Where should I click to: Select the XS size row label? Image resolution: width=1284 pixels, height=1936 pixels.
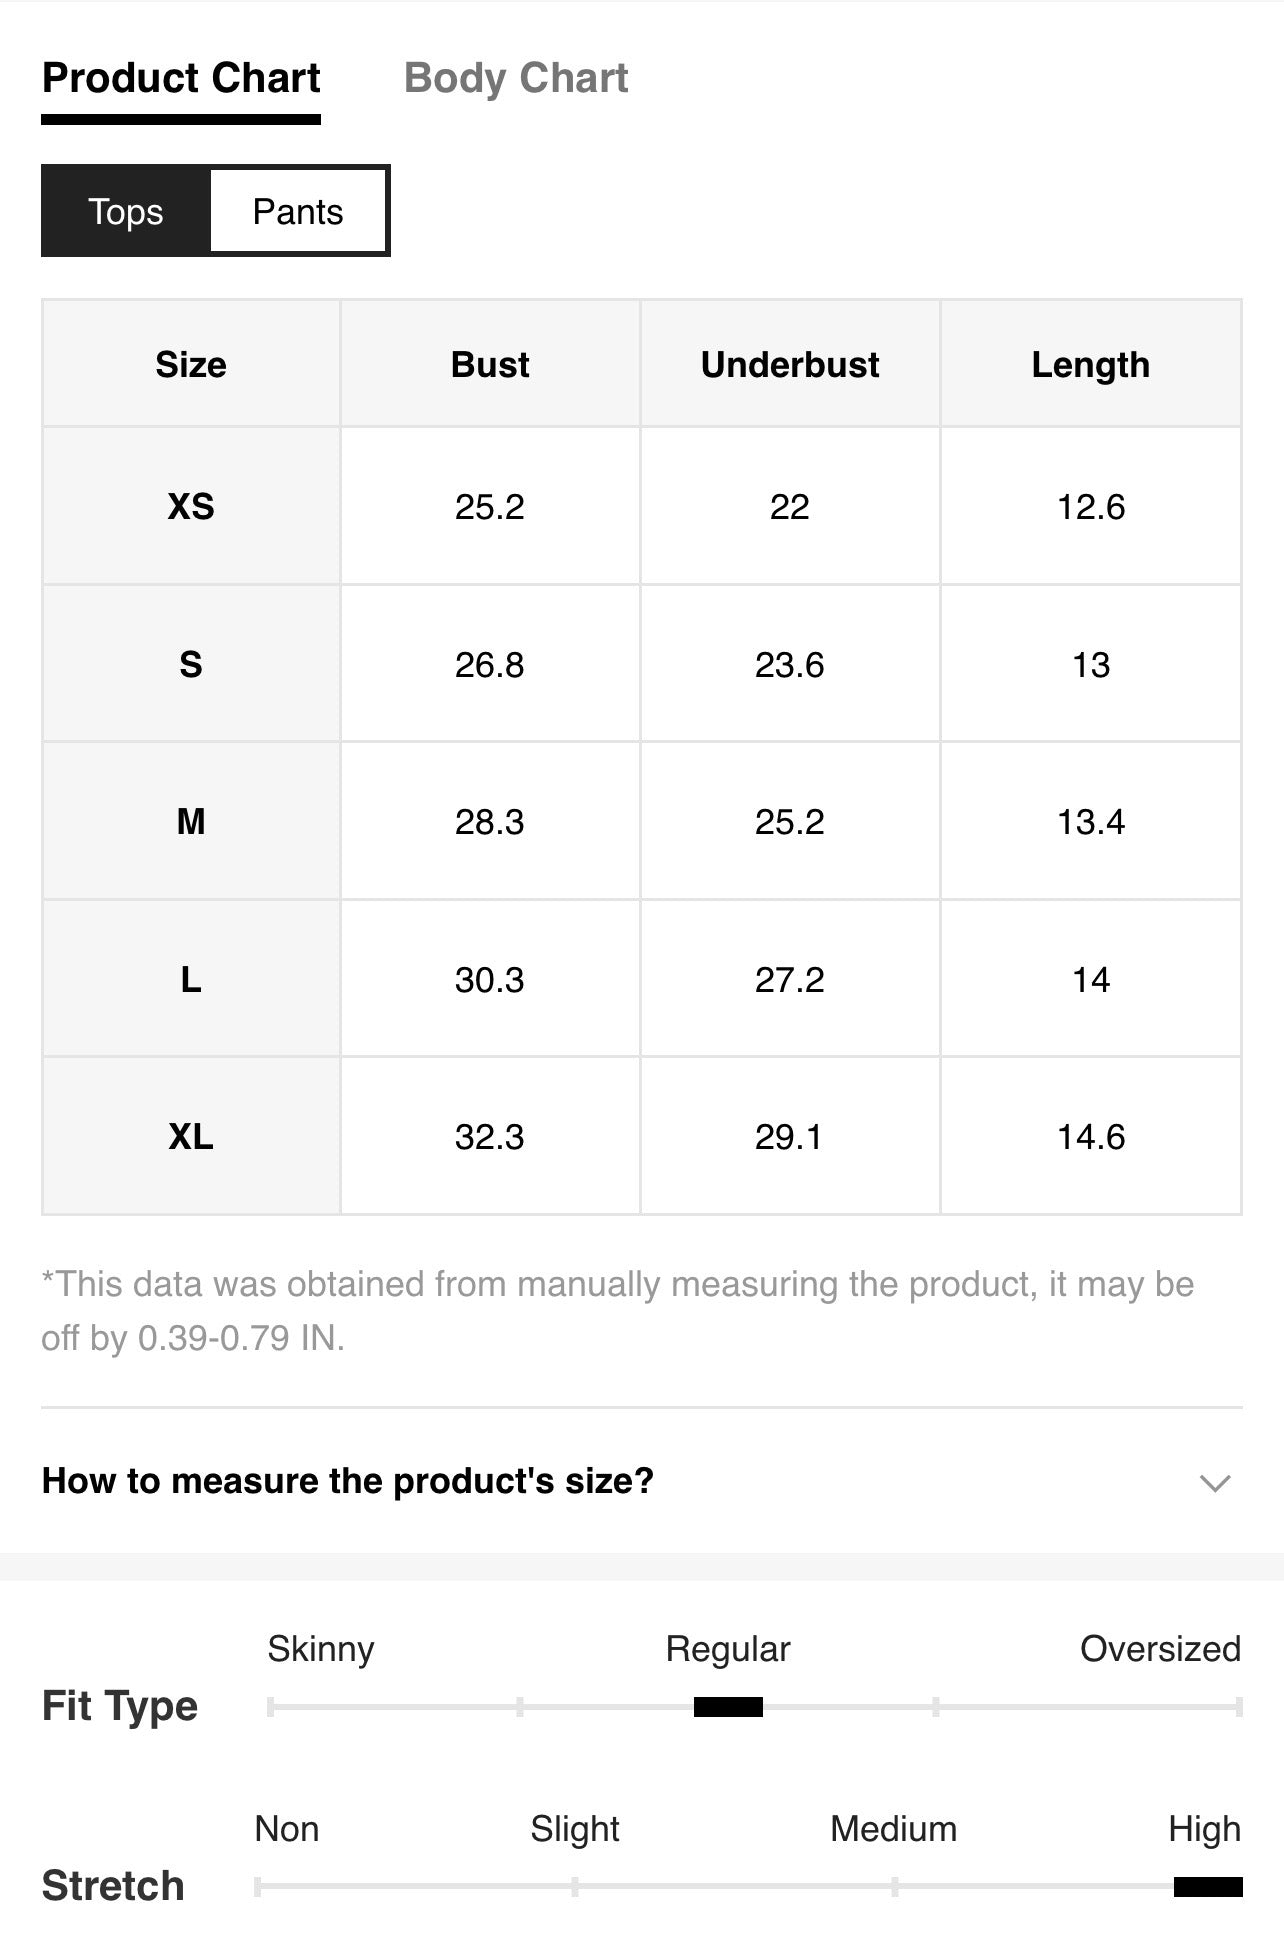191,506
